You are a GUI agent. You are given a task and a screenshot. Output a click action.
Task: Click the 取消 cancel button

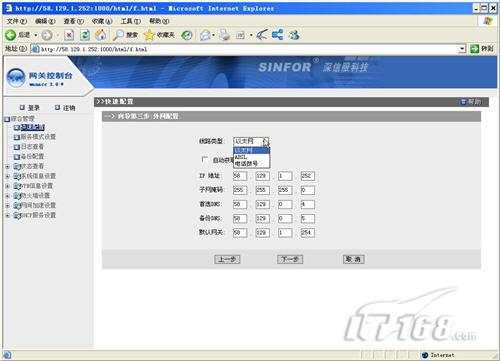point(354,259)
